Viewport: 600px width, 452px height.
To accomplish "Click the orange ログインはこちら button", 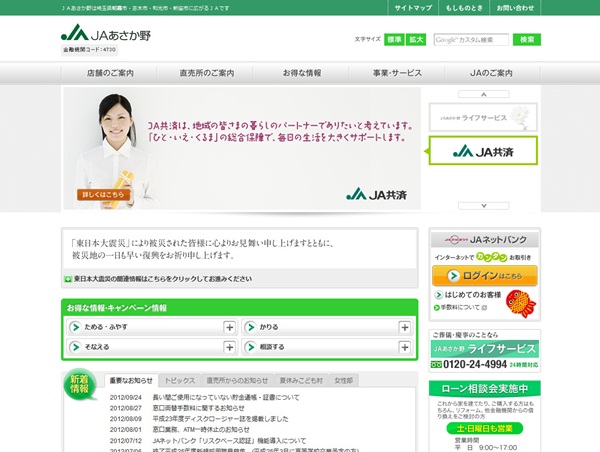I will pos(485,276).
